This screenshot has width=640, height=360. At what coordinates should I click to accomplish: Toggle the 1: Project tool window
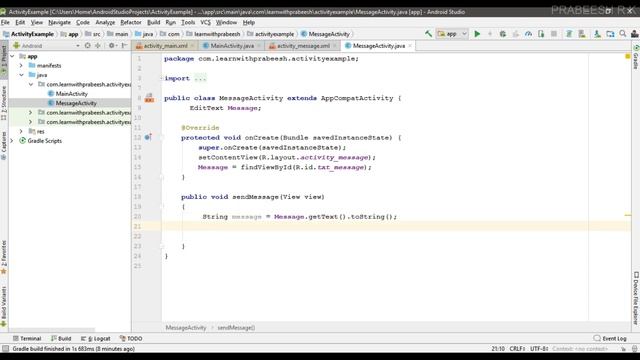coord(4,59)
